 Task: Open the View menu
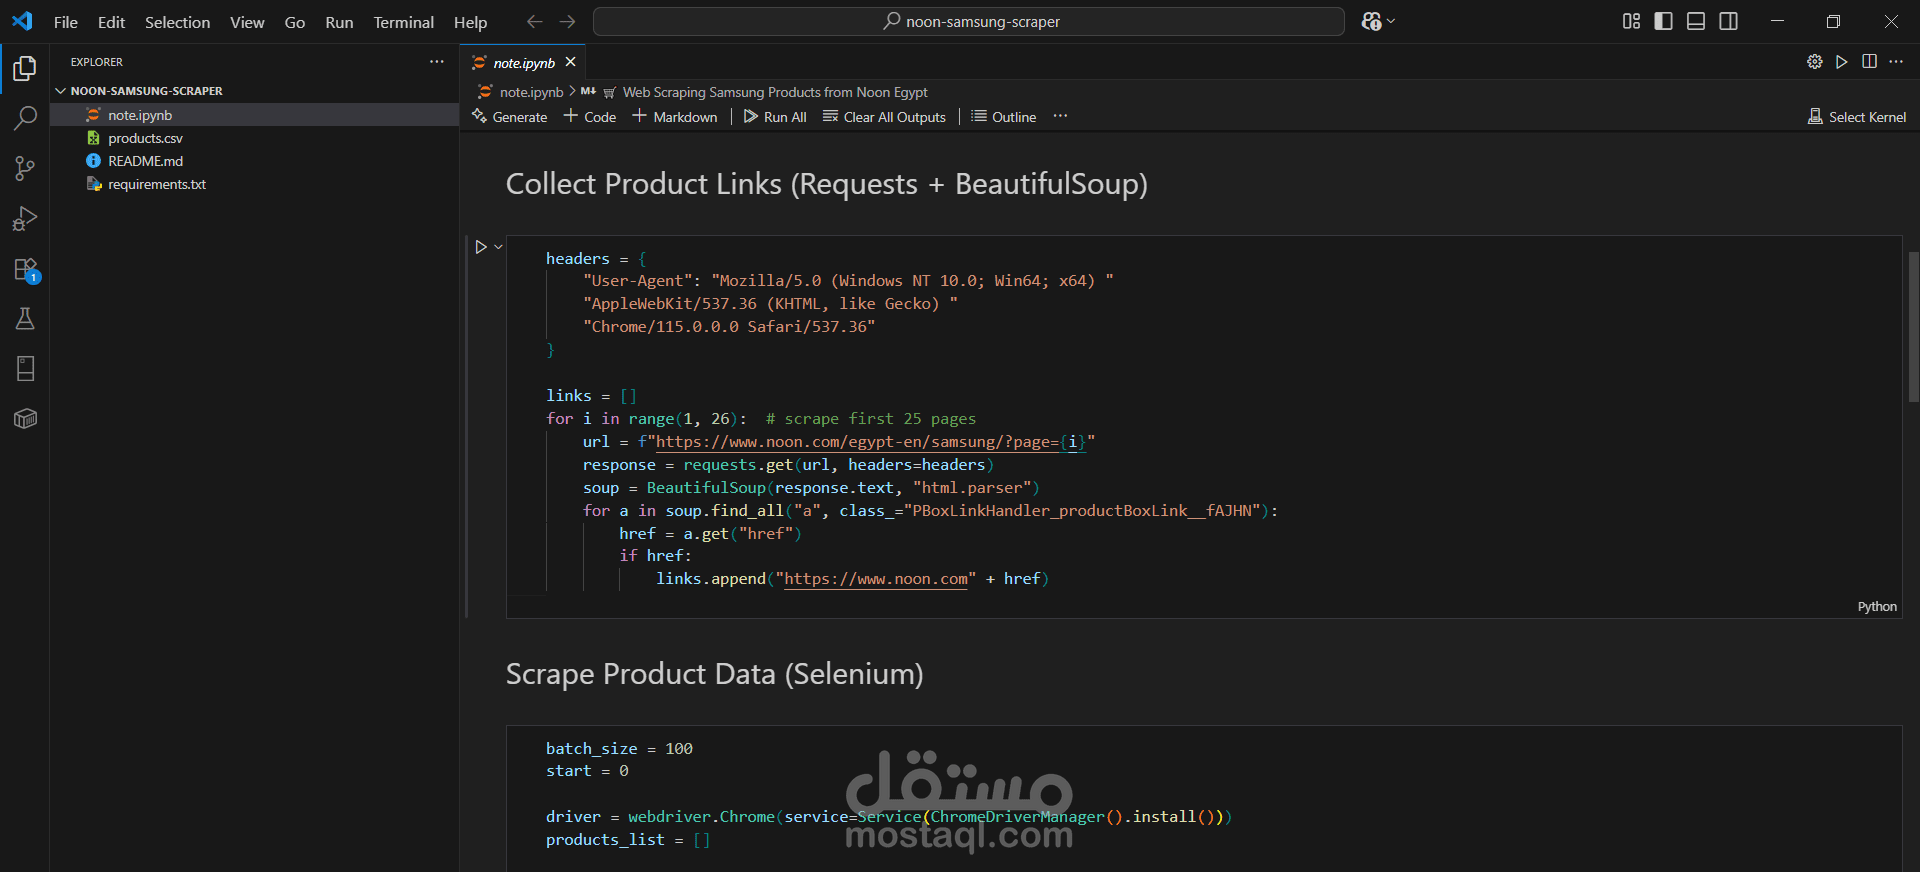(247, 22)
